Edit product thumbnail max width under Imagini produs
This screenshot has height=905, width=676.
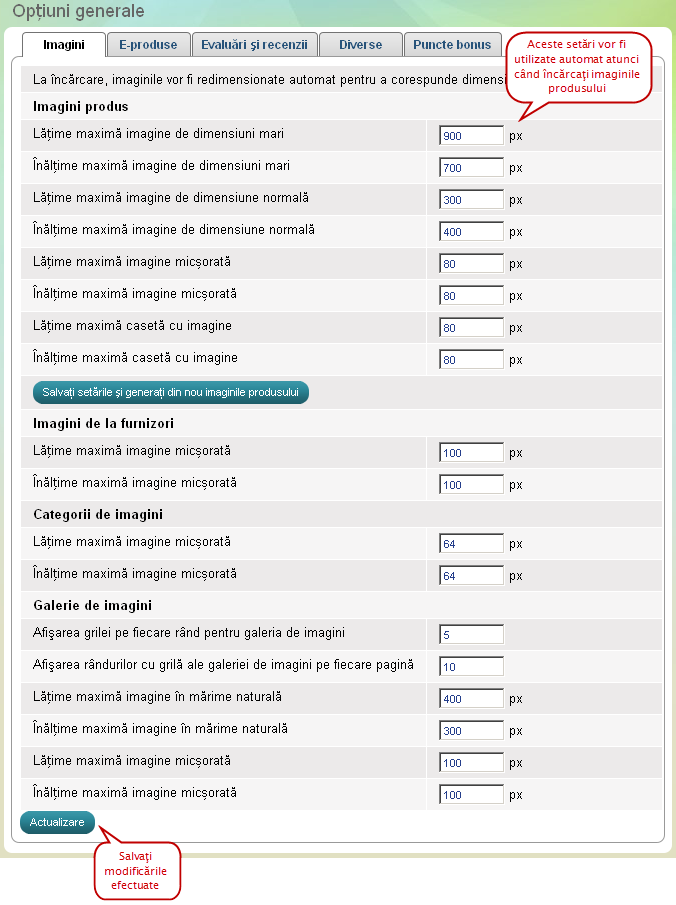coord(471,264)
